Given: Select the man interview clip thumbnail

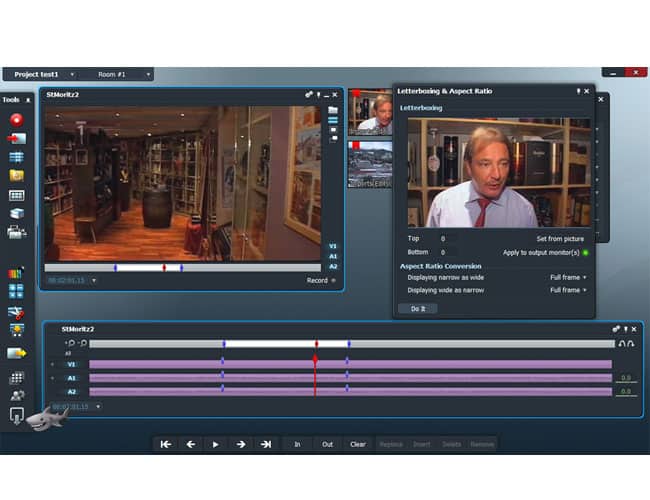Looking at the screenshot, I should 370,112.
